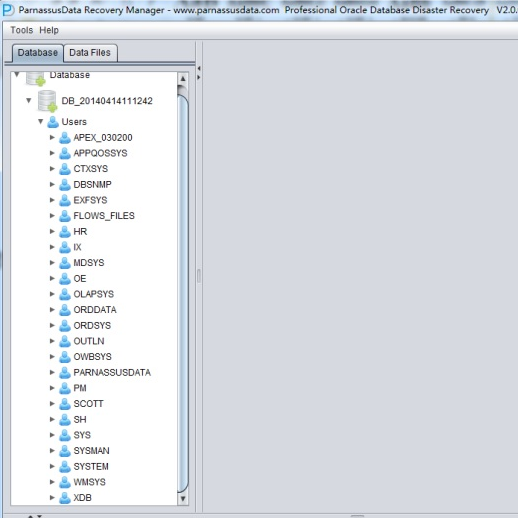Switch to the Data Files tab
The image size is (518, 518).
click(90, 53)
